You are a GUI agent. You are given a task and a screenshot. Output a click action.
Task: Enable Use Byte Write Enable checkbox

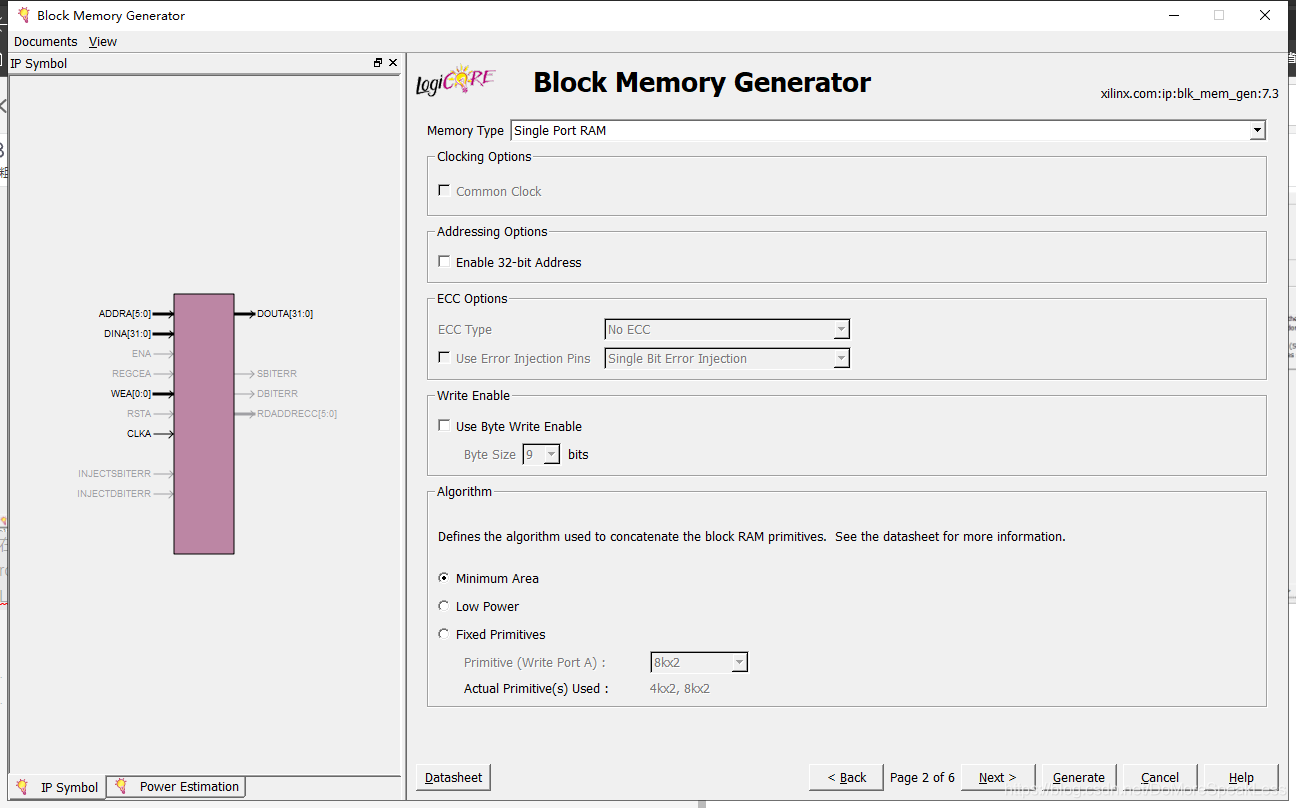444,425
